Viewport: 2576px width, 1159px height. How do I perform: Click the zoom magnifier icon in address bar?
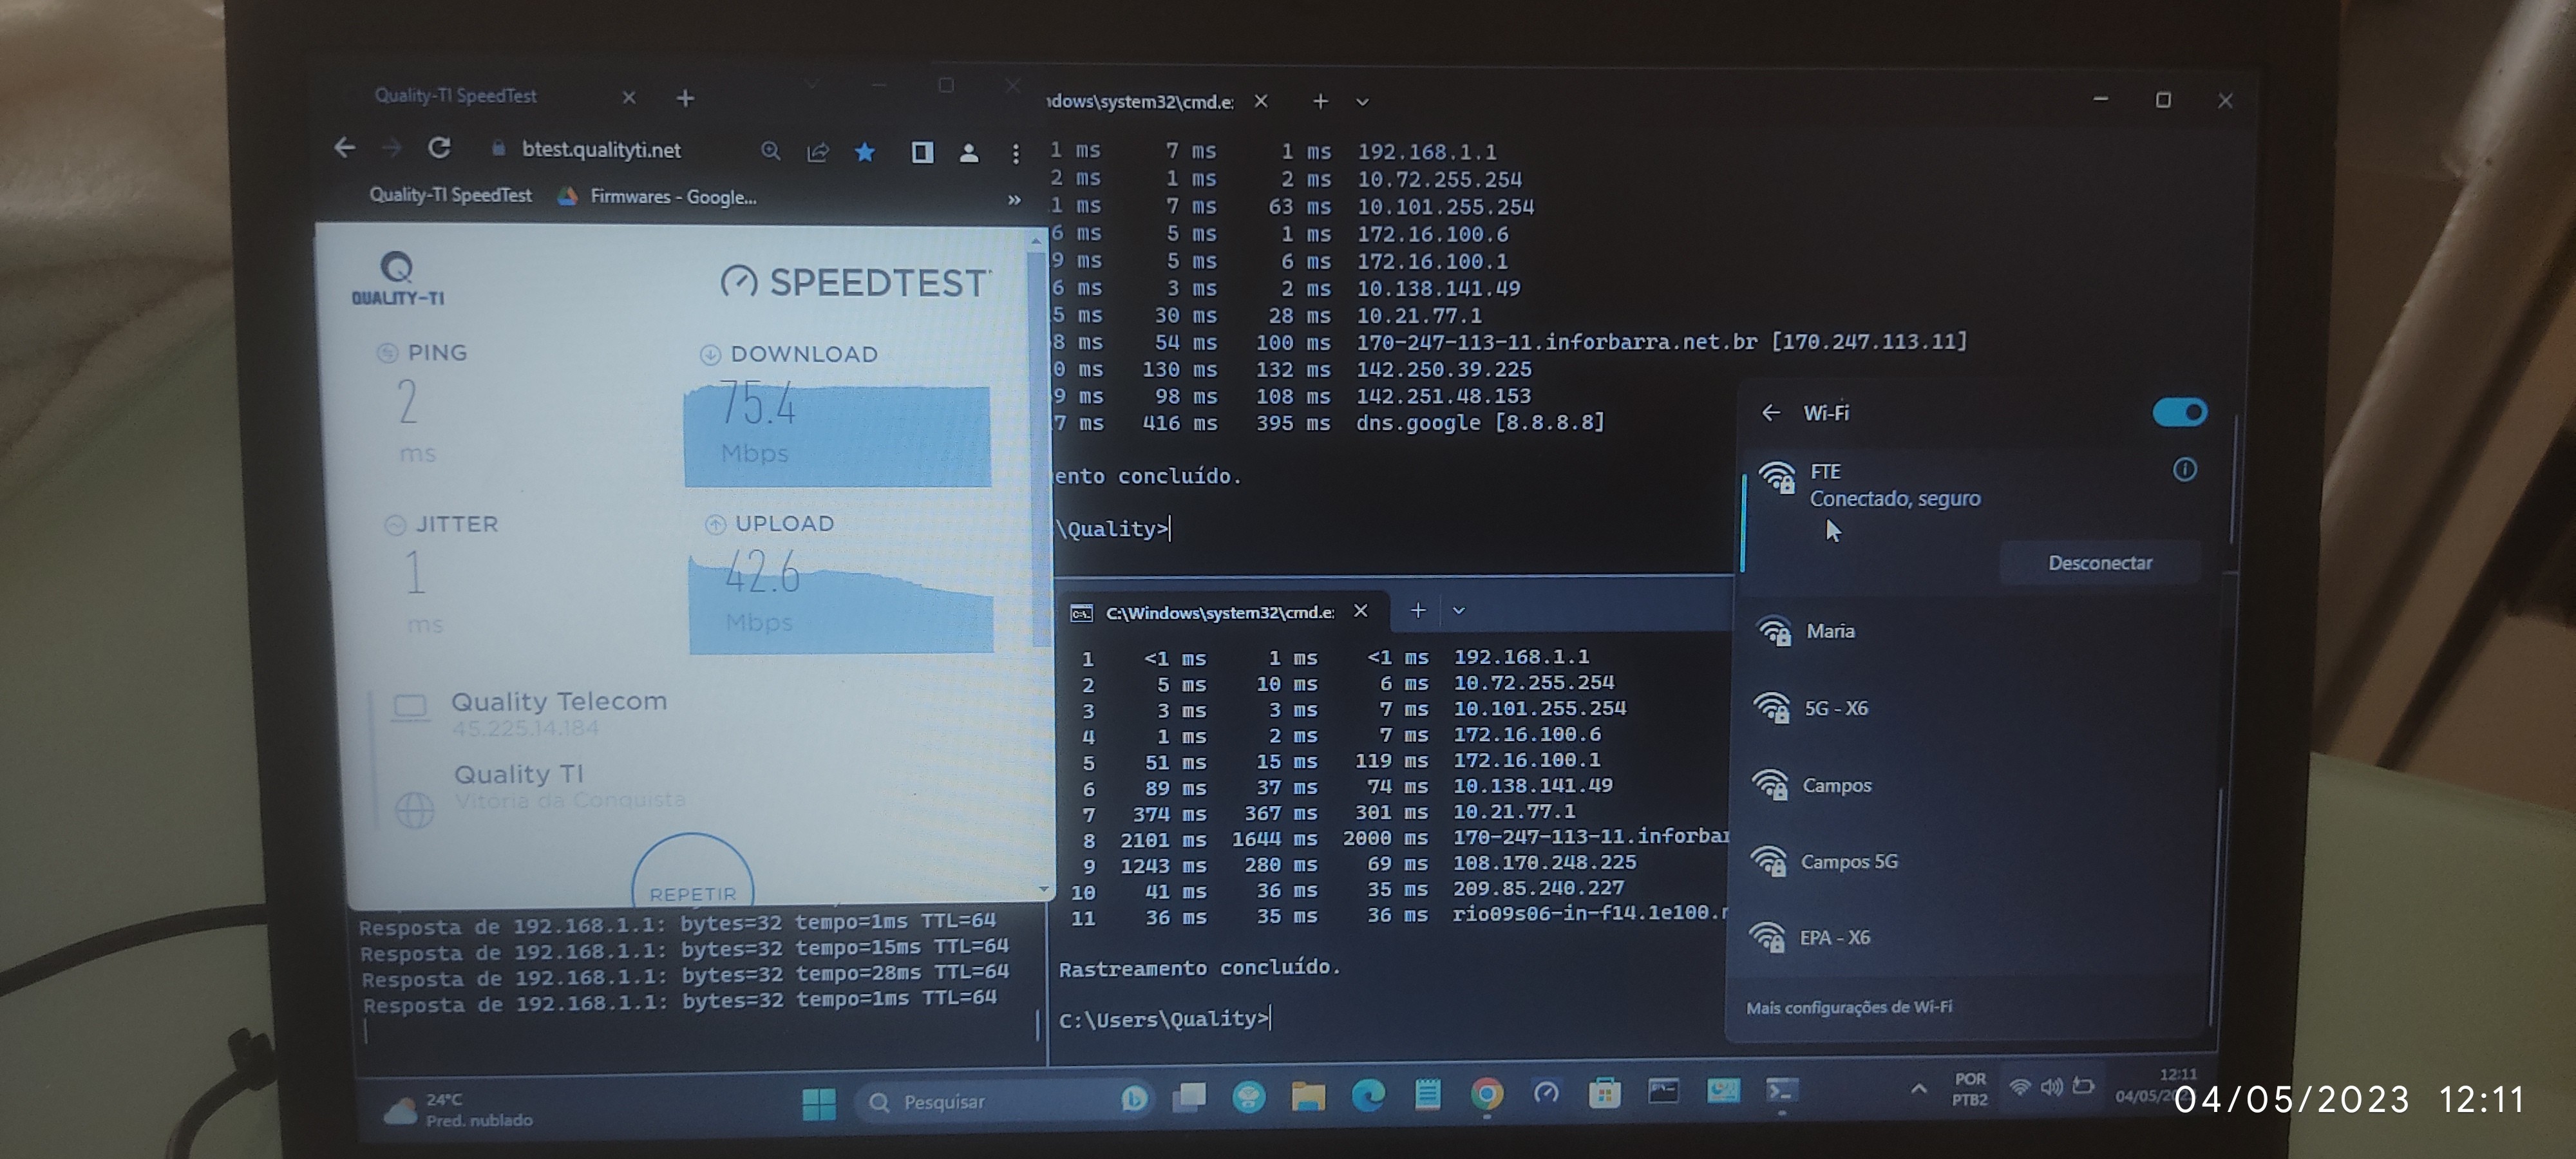[770, 151]
